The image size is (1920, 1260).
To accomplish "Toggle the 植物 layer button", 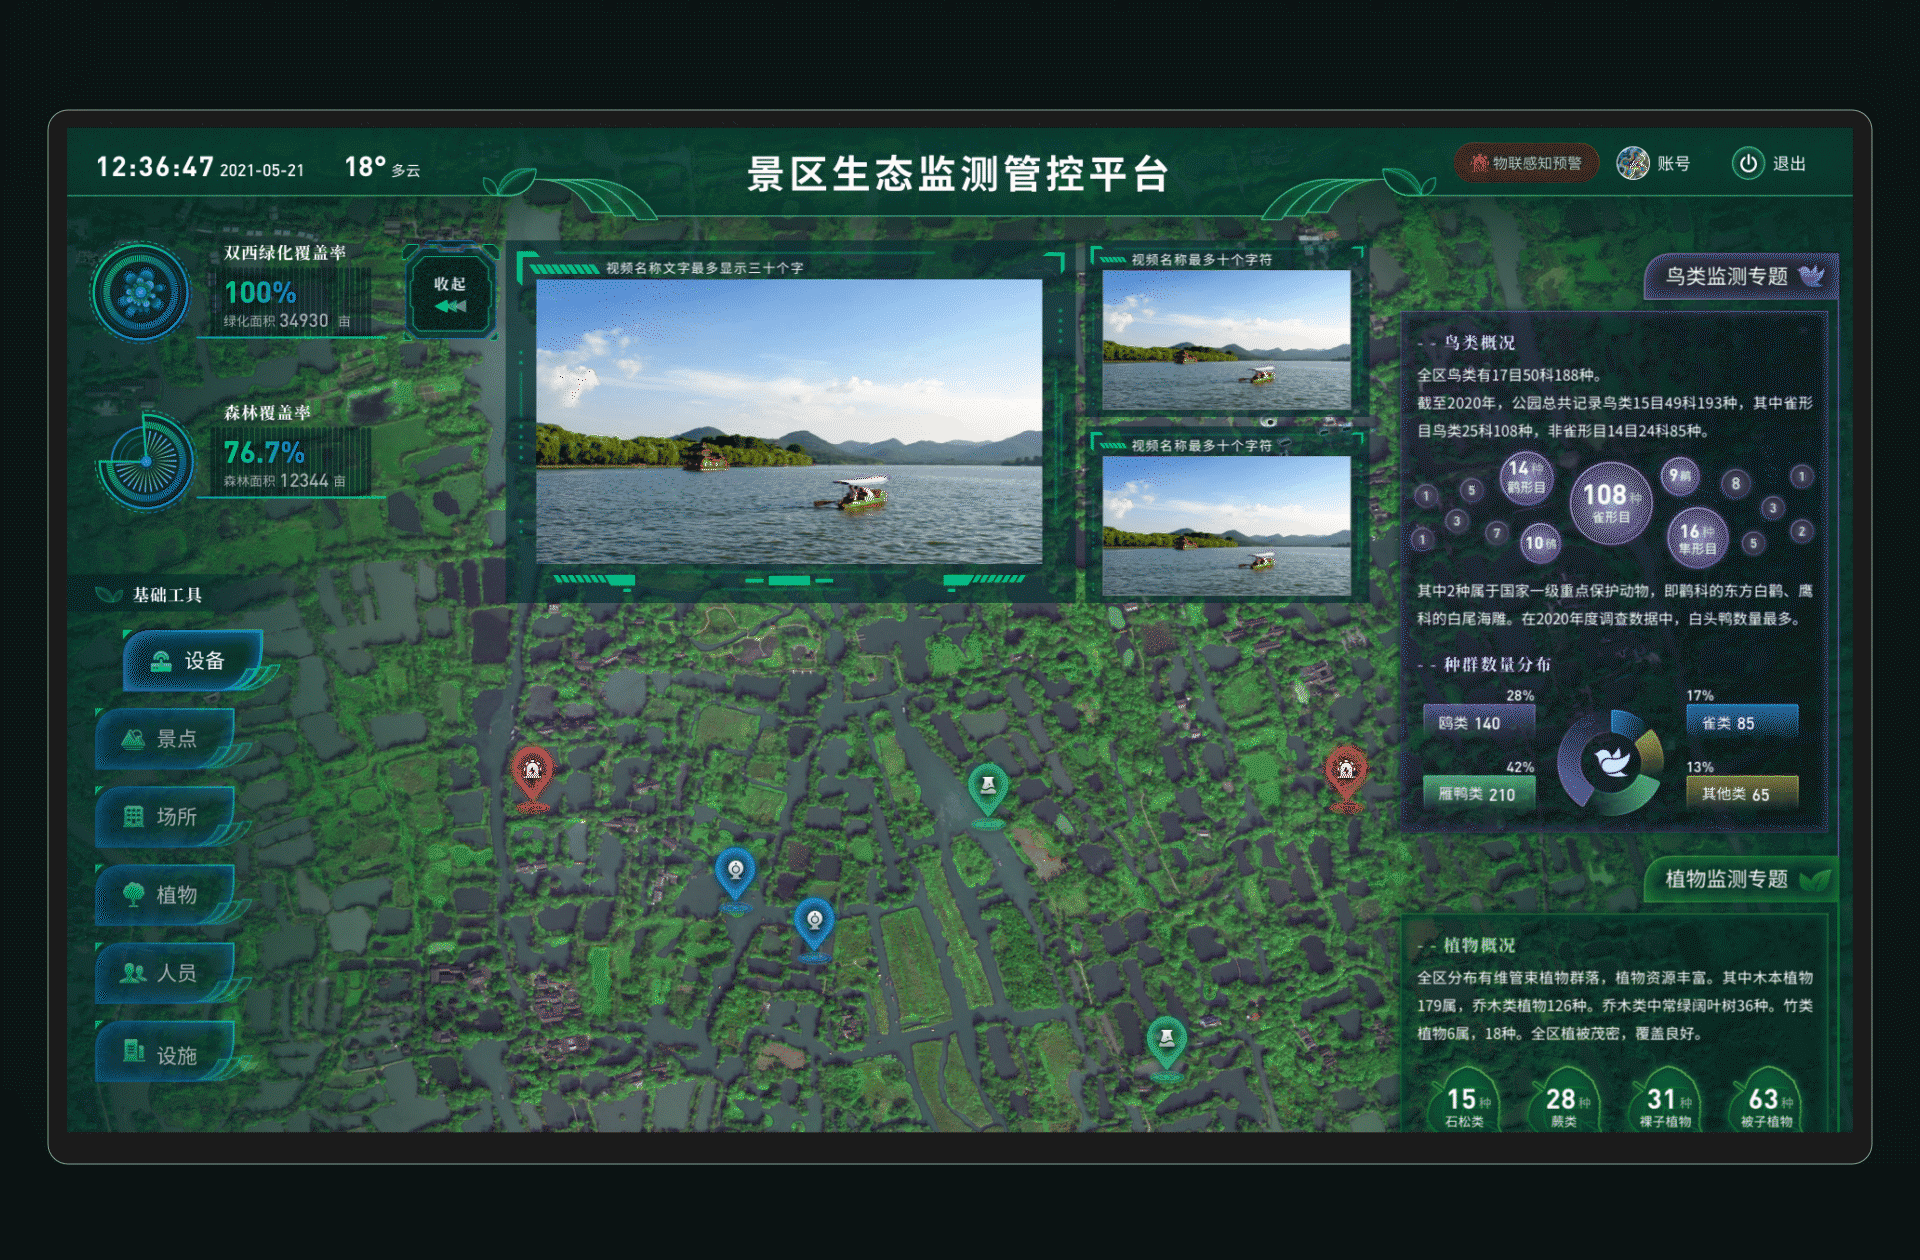I will (x=165, y=895).
